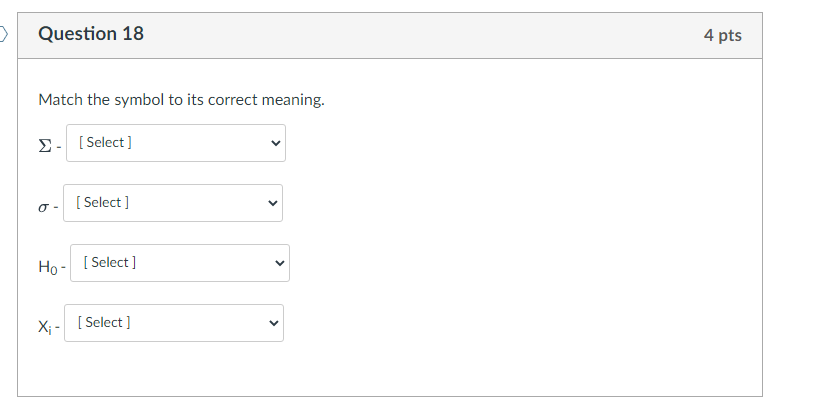The height and width of the screenshot is (417, 832).
Task: Open the lowercase sigma (σ) dropdown
Action: click(172, 203)
